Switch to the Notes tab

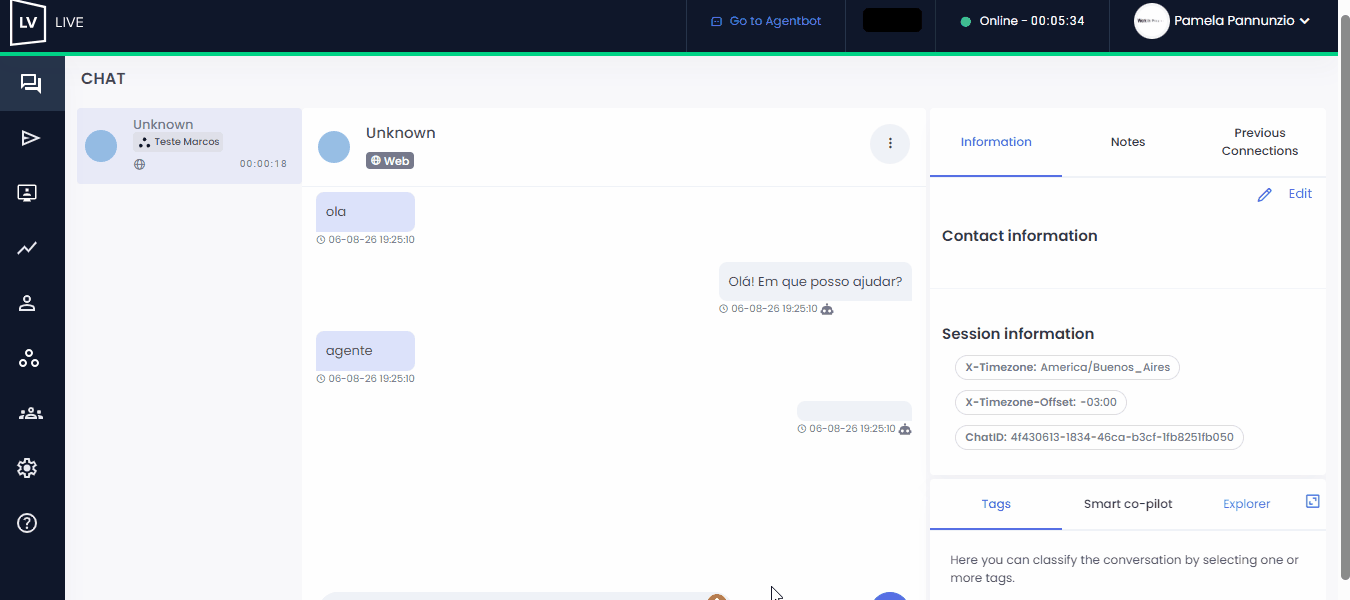click(x=1128, y=142)
